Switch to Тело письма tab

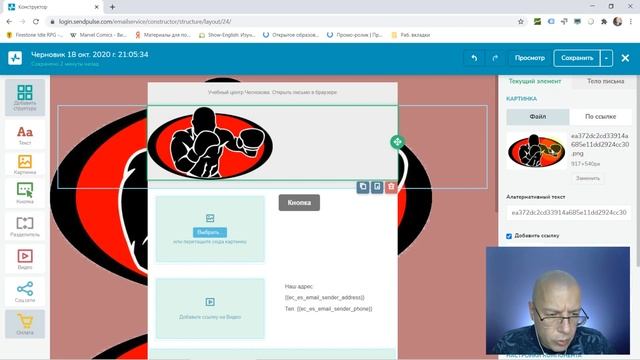[x=605, y=81]
